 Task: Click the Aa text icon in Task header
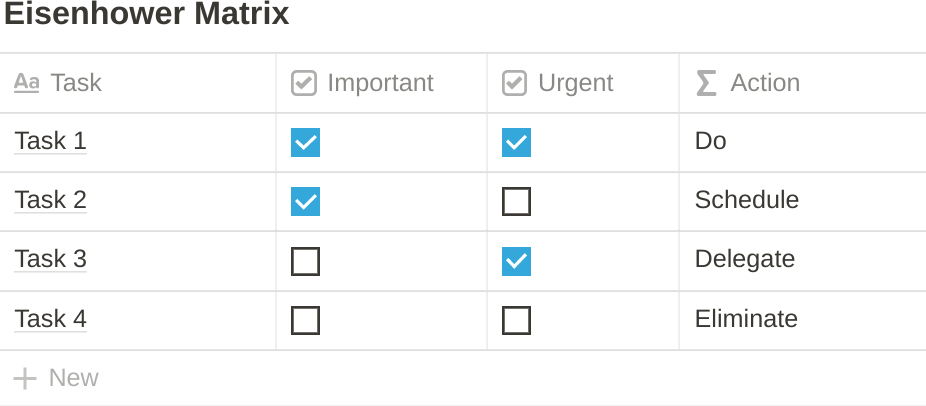(27, 83)
